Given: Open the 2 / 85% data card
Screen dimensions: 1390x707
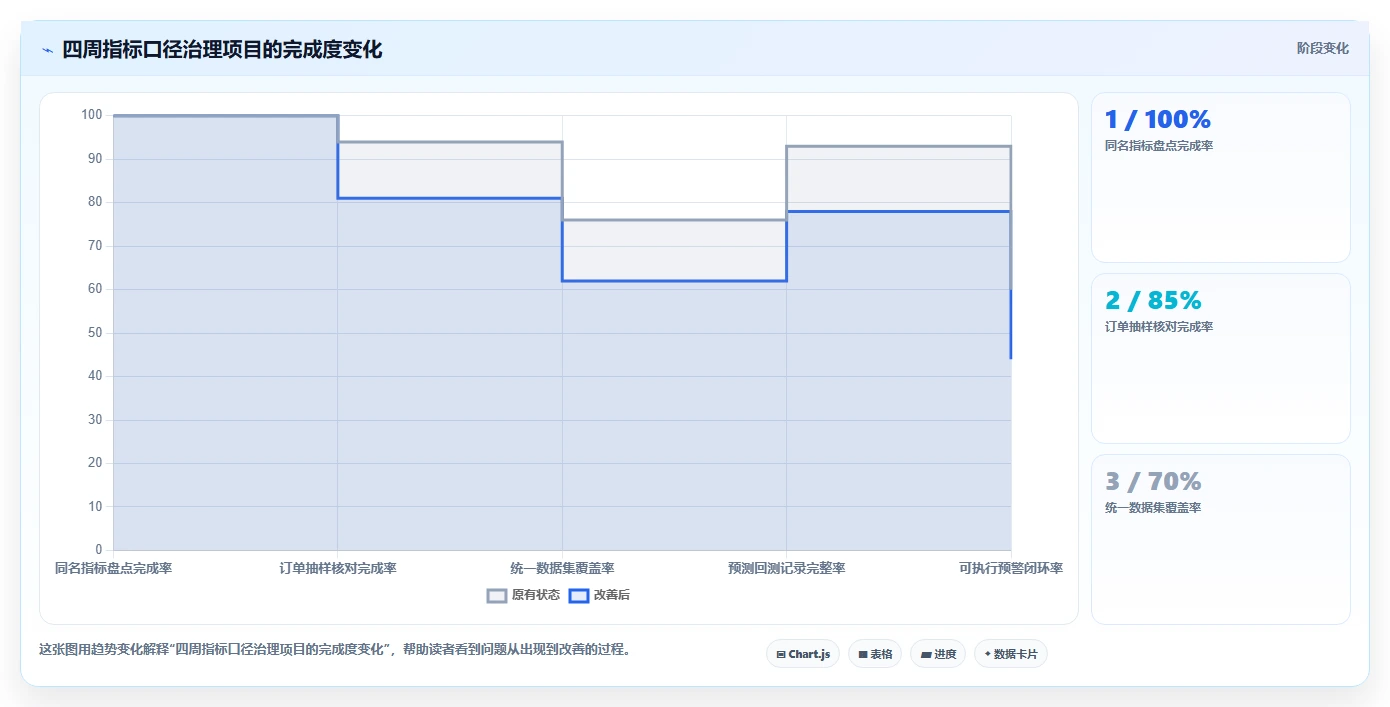Looking at the screenshot, I should coord(1221,358).
